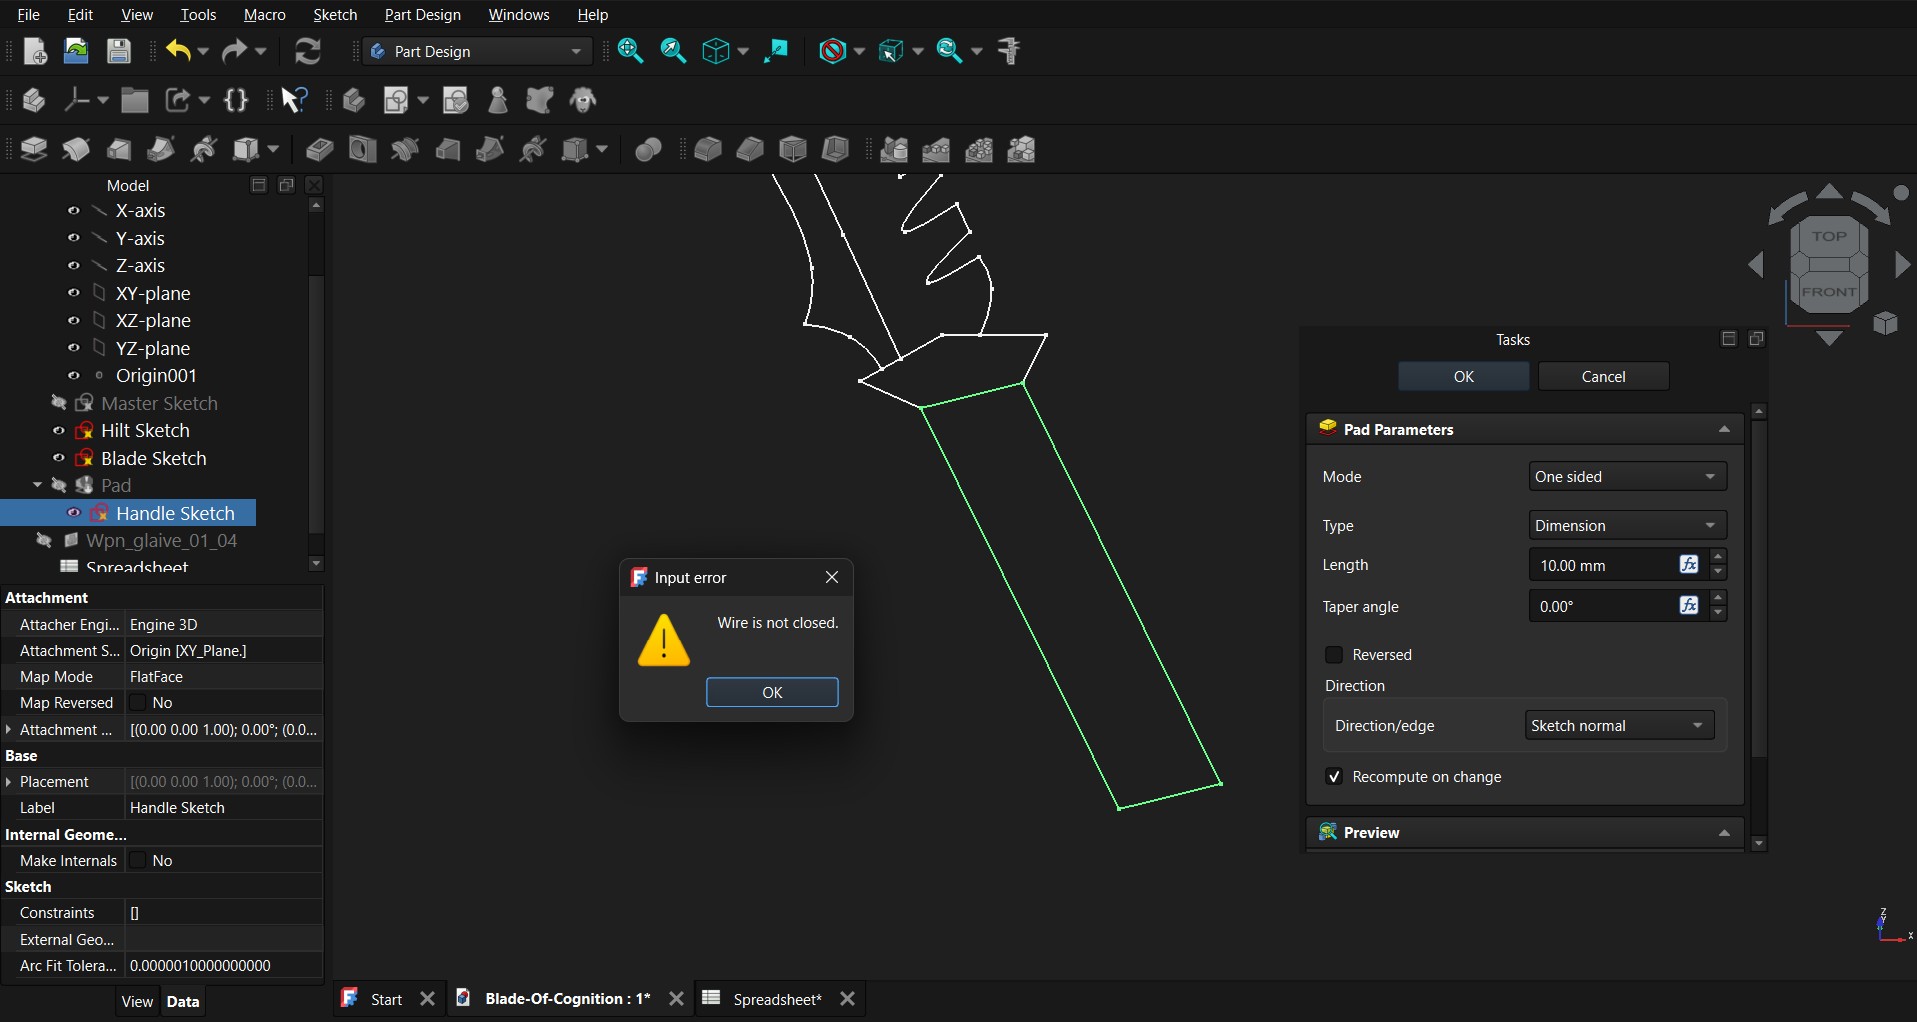Switch to the View property tab
This screenshot has width=1917, height=1022.
137,1002
